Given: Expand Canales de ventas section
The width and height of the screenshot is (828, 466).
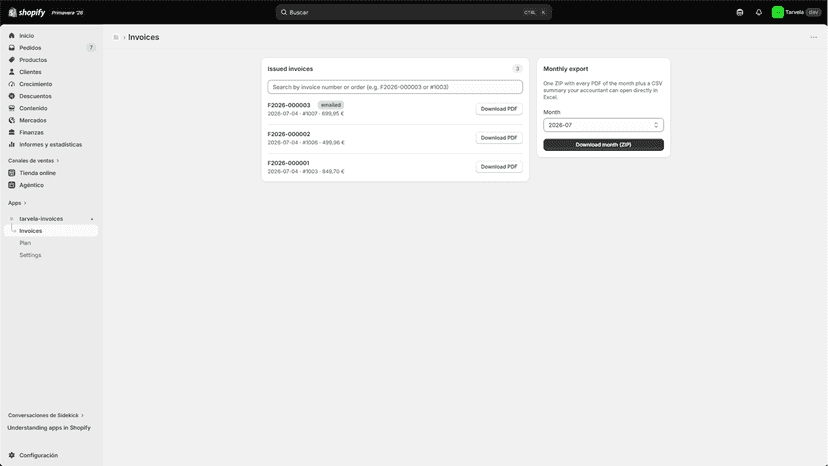Looking at the screenshot, I should pos(33,161).
